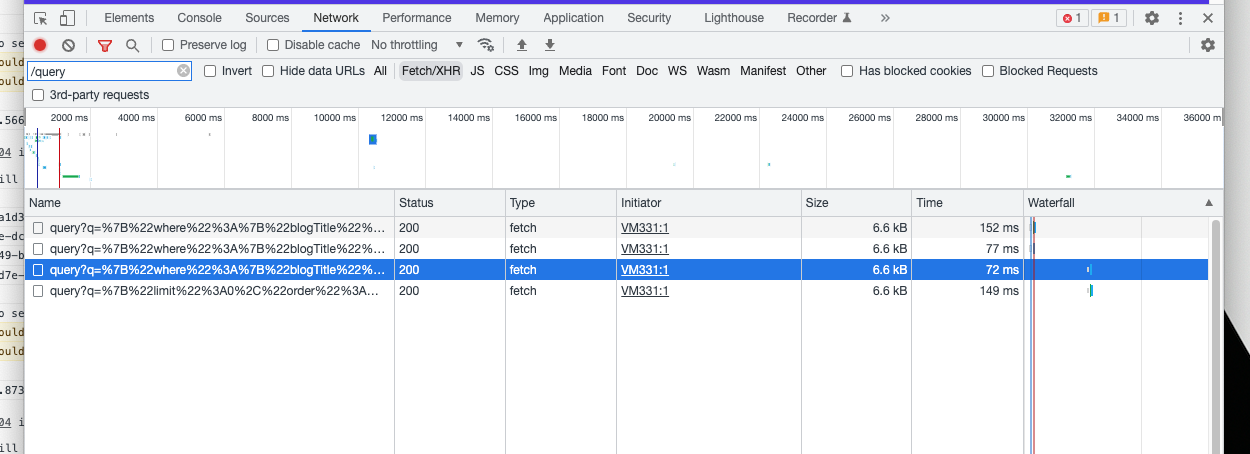Check the Disable cache option
Image resolution: width=1250 pixels, height=454 pixels.
click(x=273, y=45)
